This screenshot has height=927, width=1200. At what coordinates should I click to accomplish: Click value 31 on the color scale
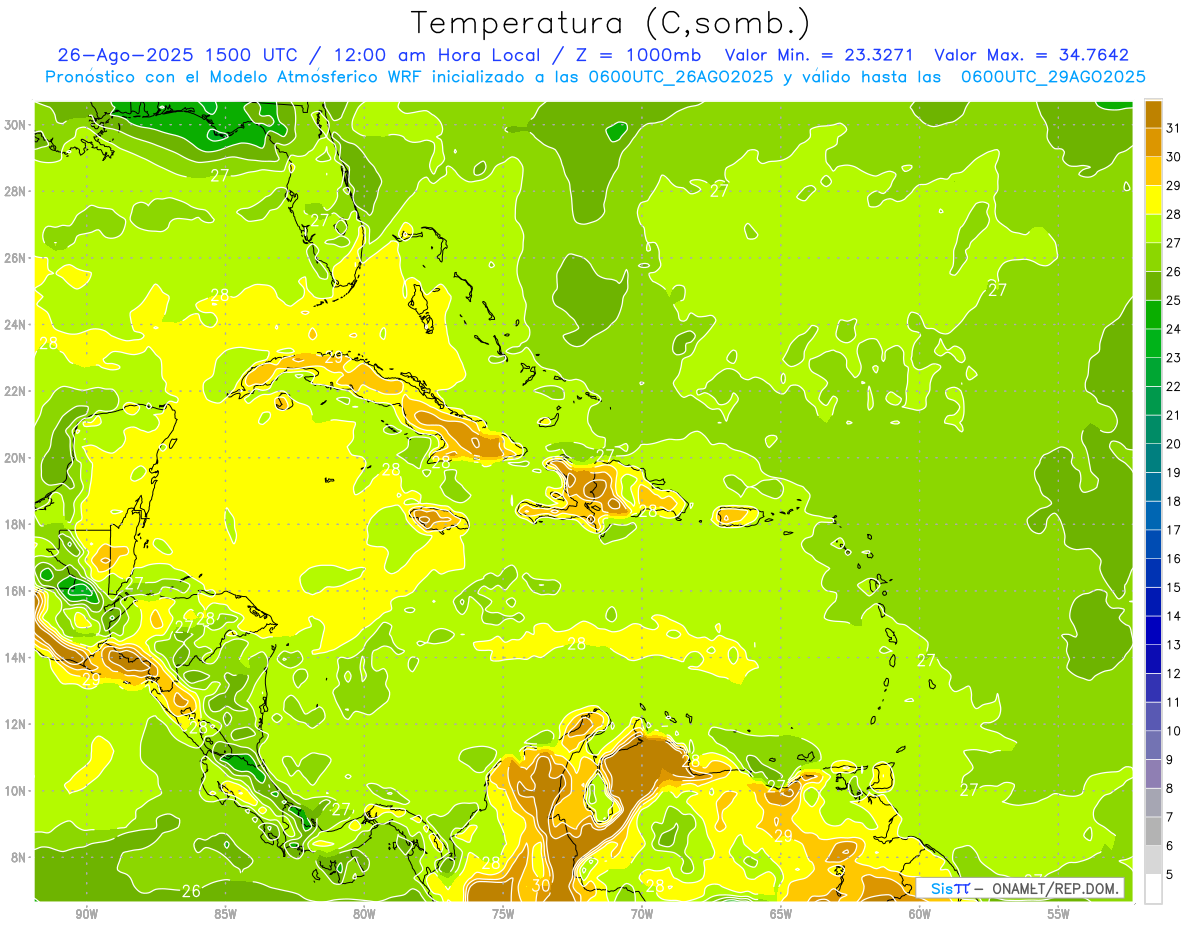point(1173,128)
